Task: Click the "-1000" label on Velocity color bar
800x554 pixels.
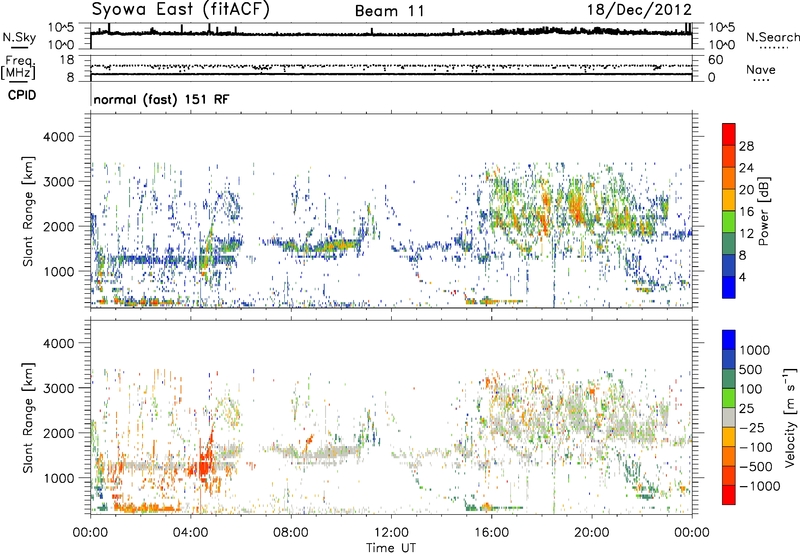Action: pos(759,486)
